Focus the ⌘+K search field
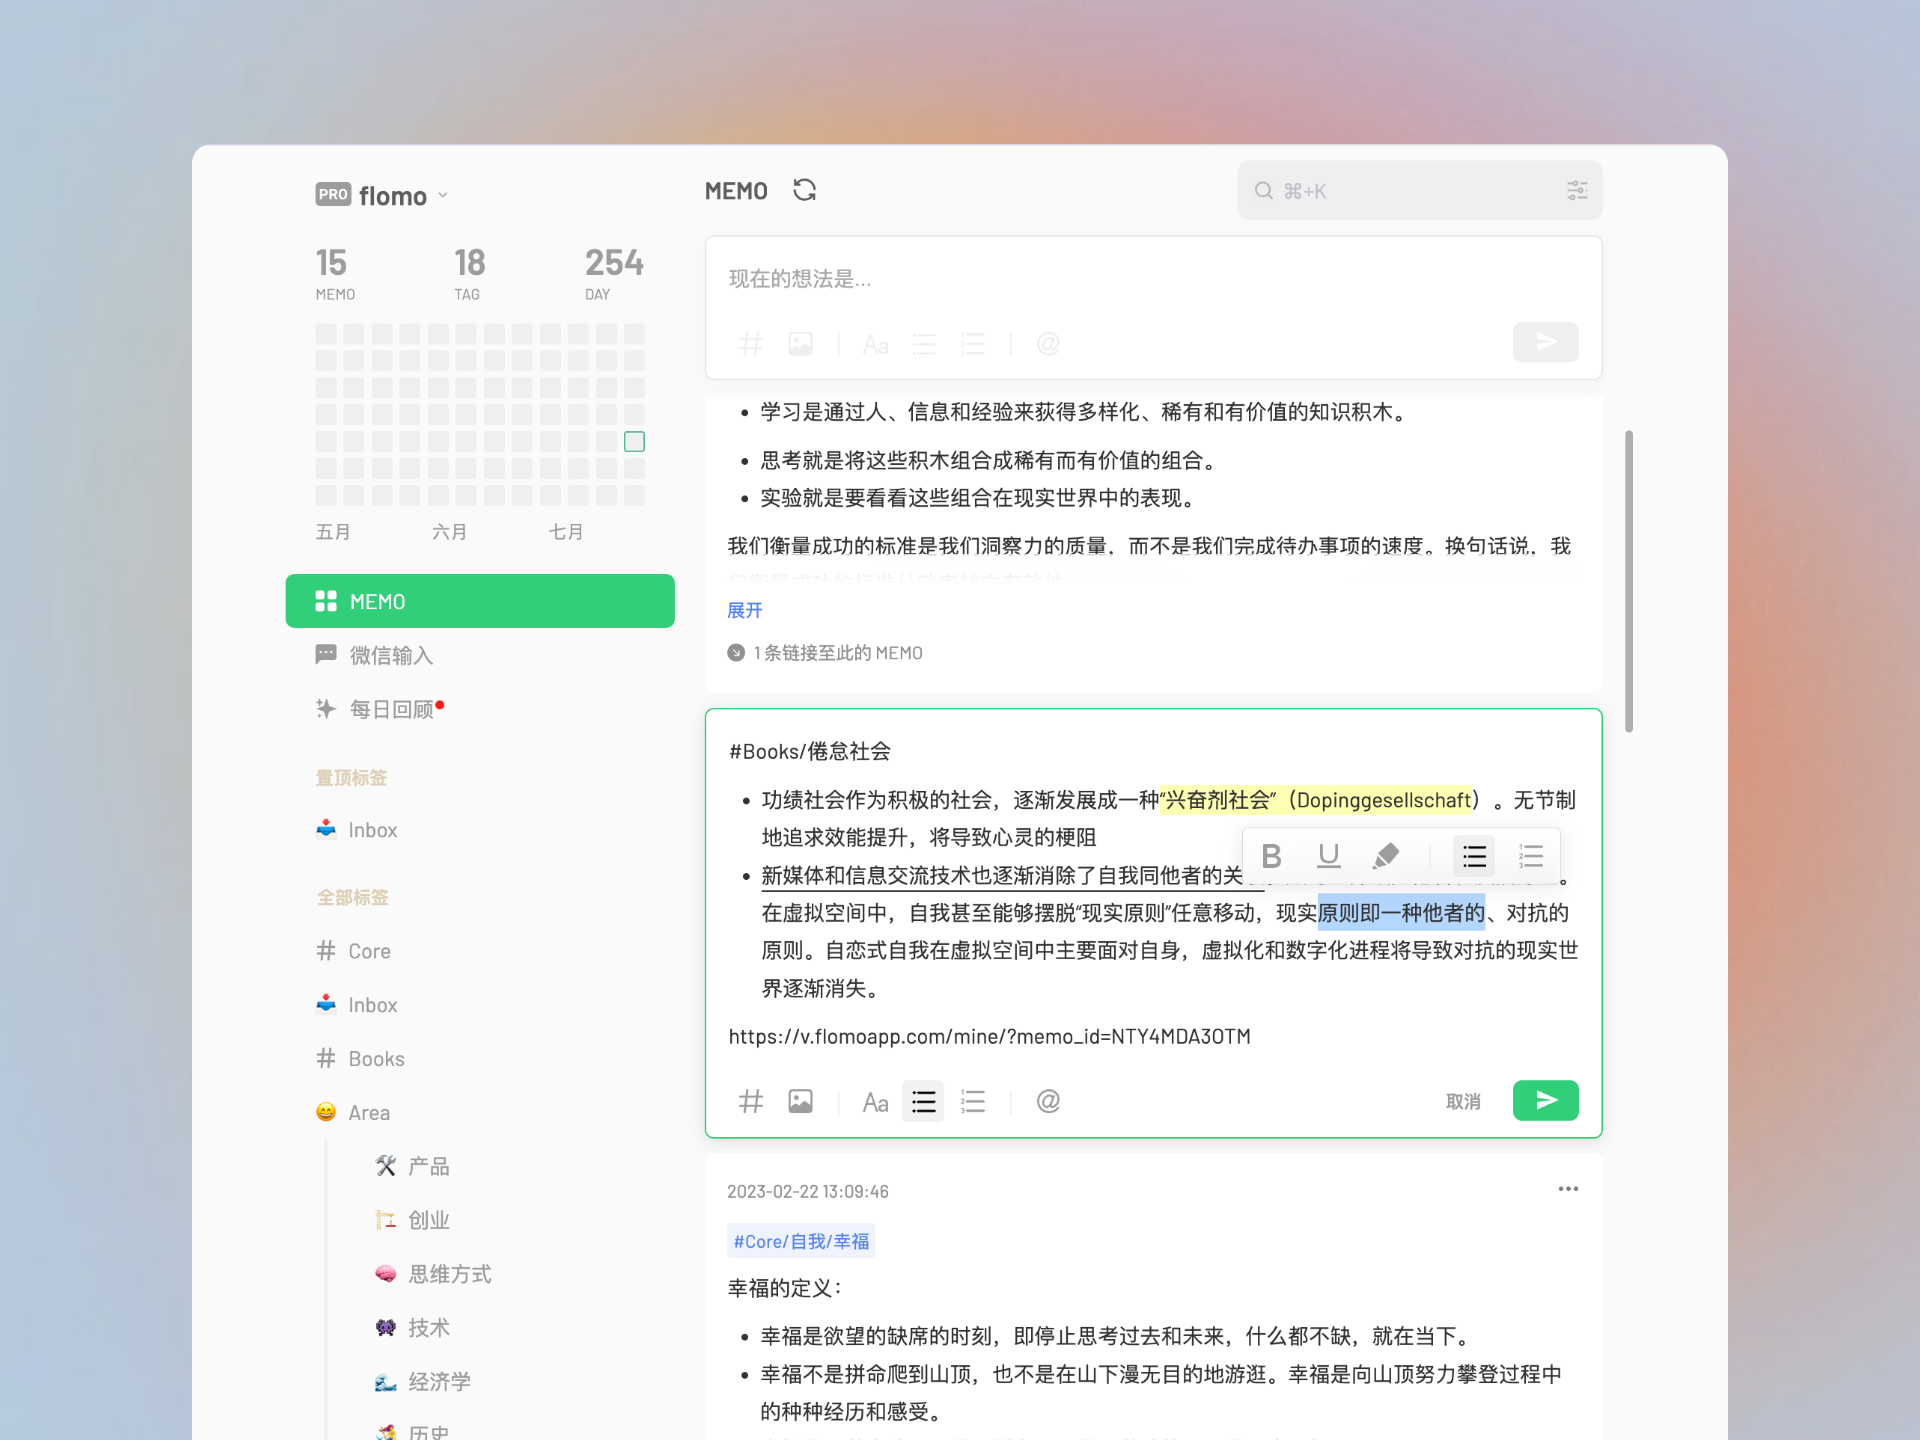The image size is (1920, 1440). coord(1400,190)
